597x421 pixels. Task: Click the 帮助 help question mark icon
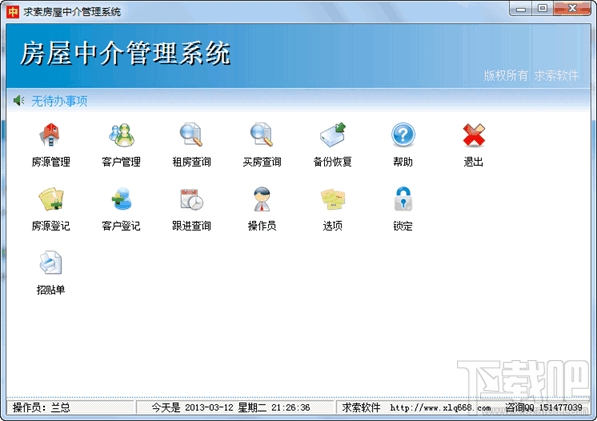[403, 135]
